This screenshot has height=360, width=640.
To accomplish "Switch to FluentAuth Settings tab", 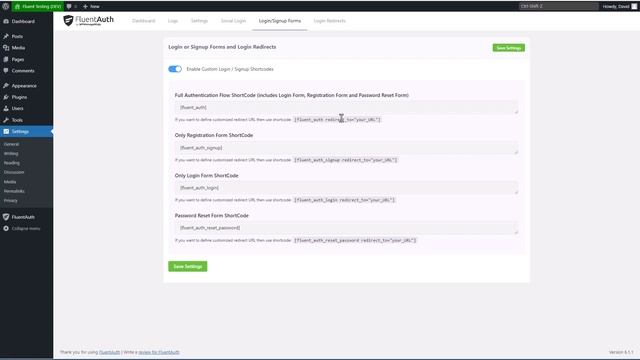I will [x=199, y=21].
